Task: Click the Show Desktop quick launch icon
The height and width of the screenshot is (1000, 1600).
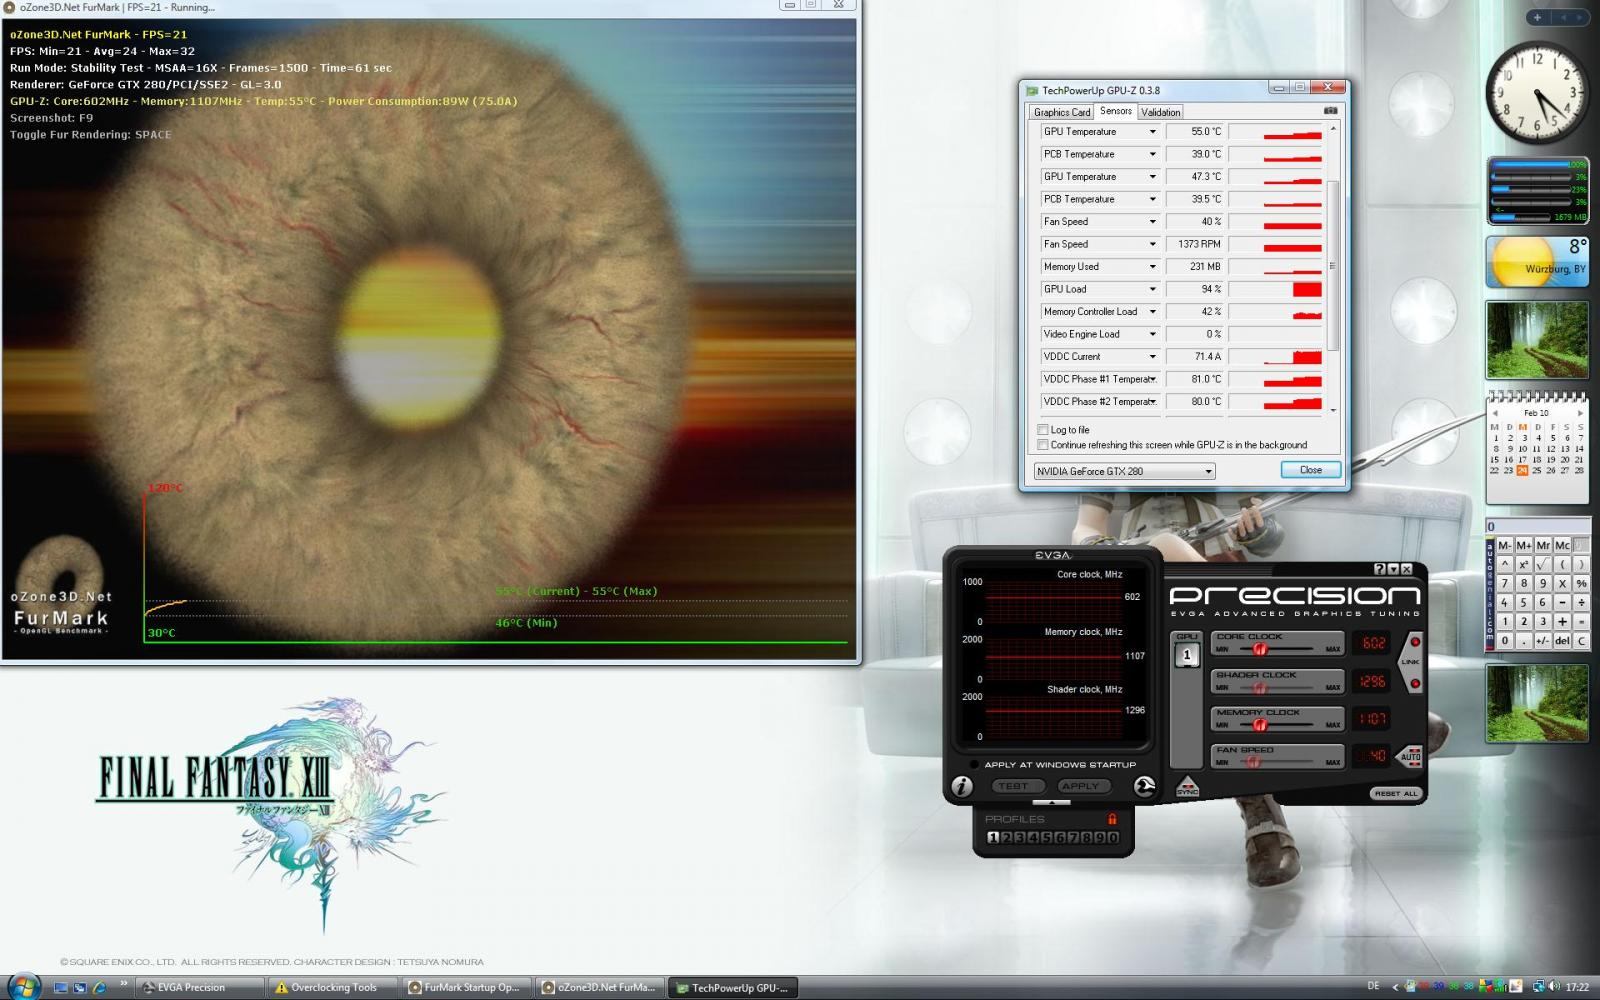Action: [61, 987]
